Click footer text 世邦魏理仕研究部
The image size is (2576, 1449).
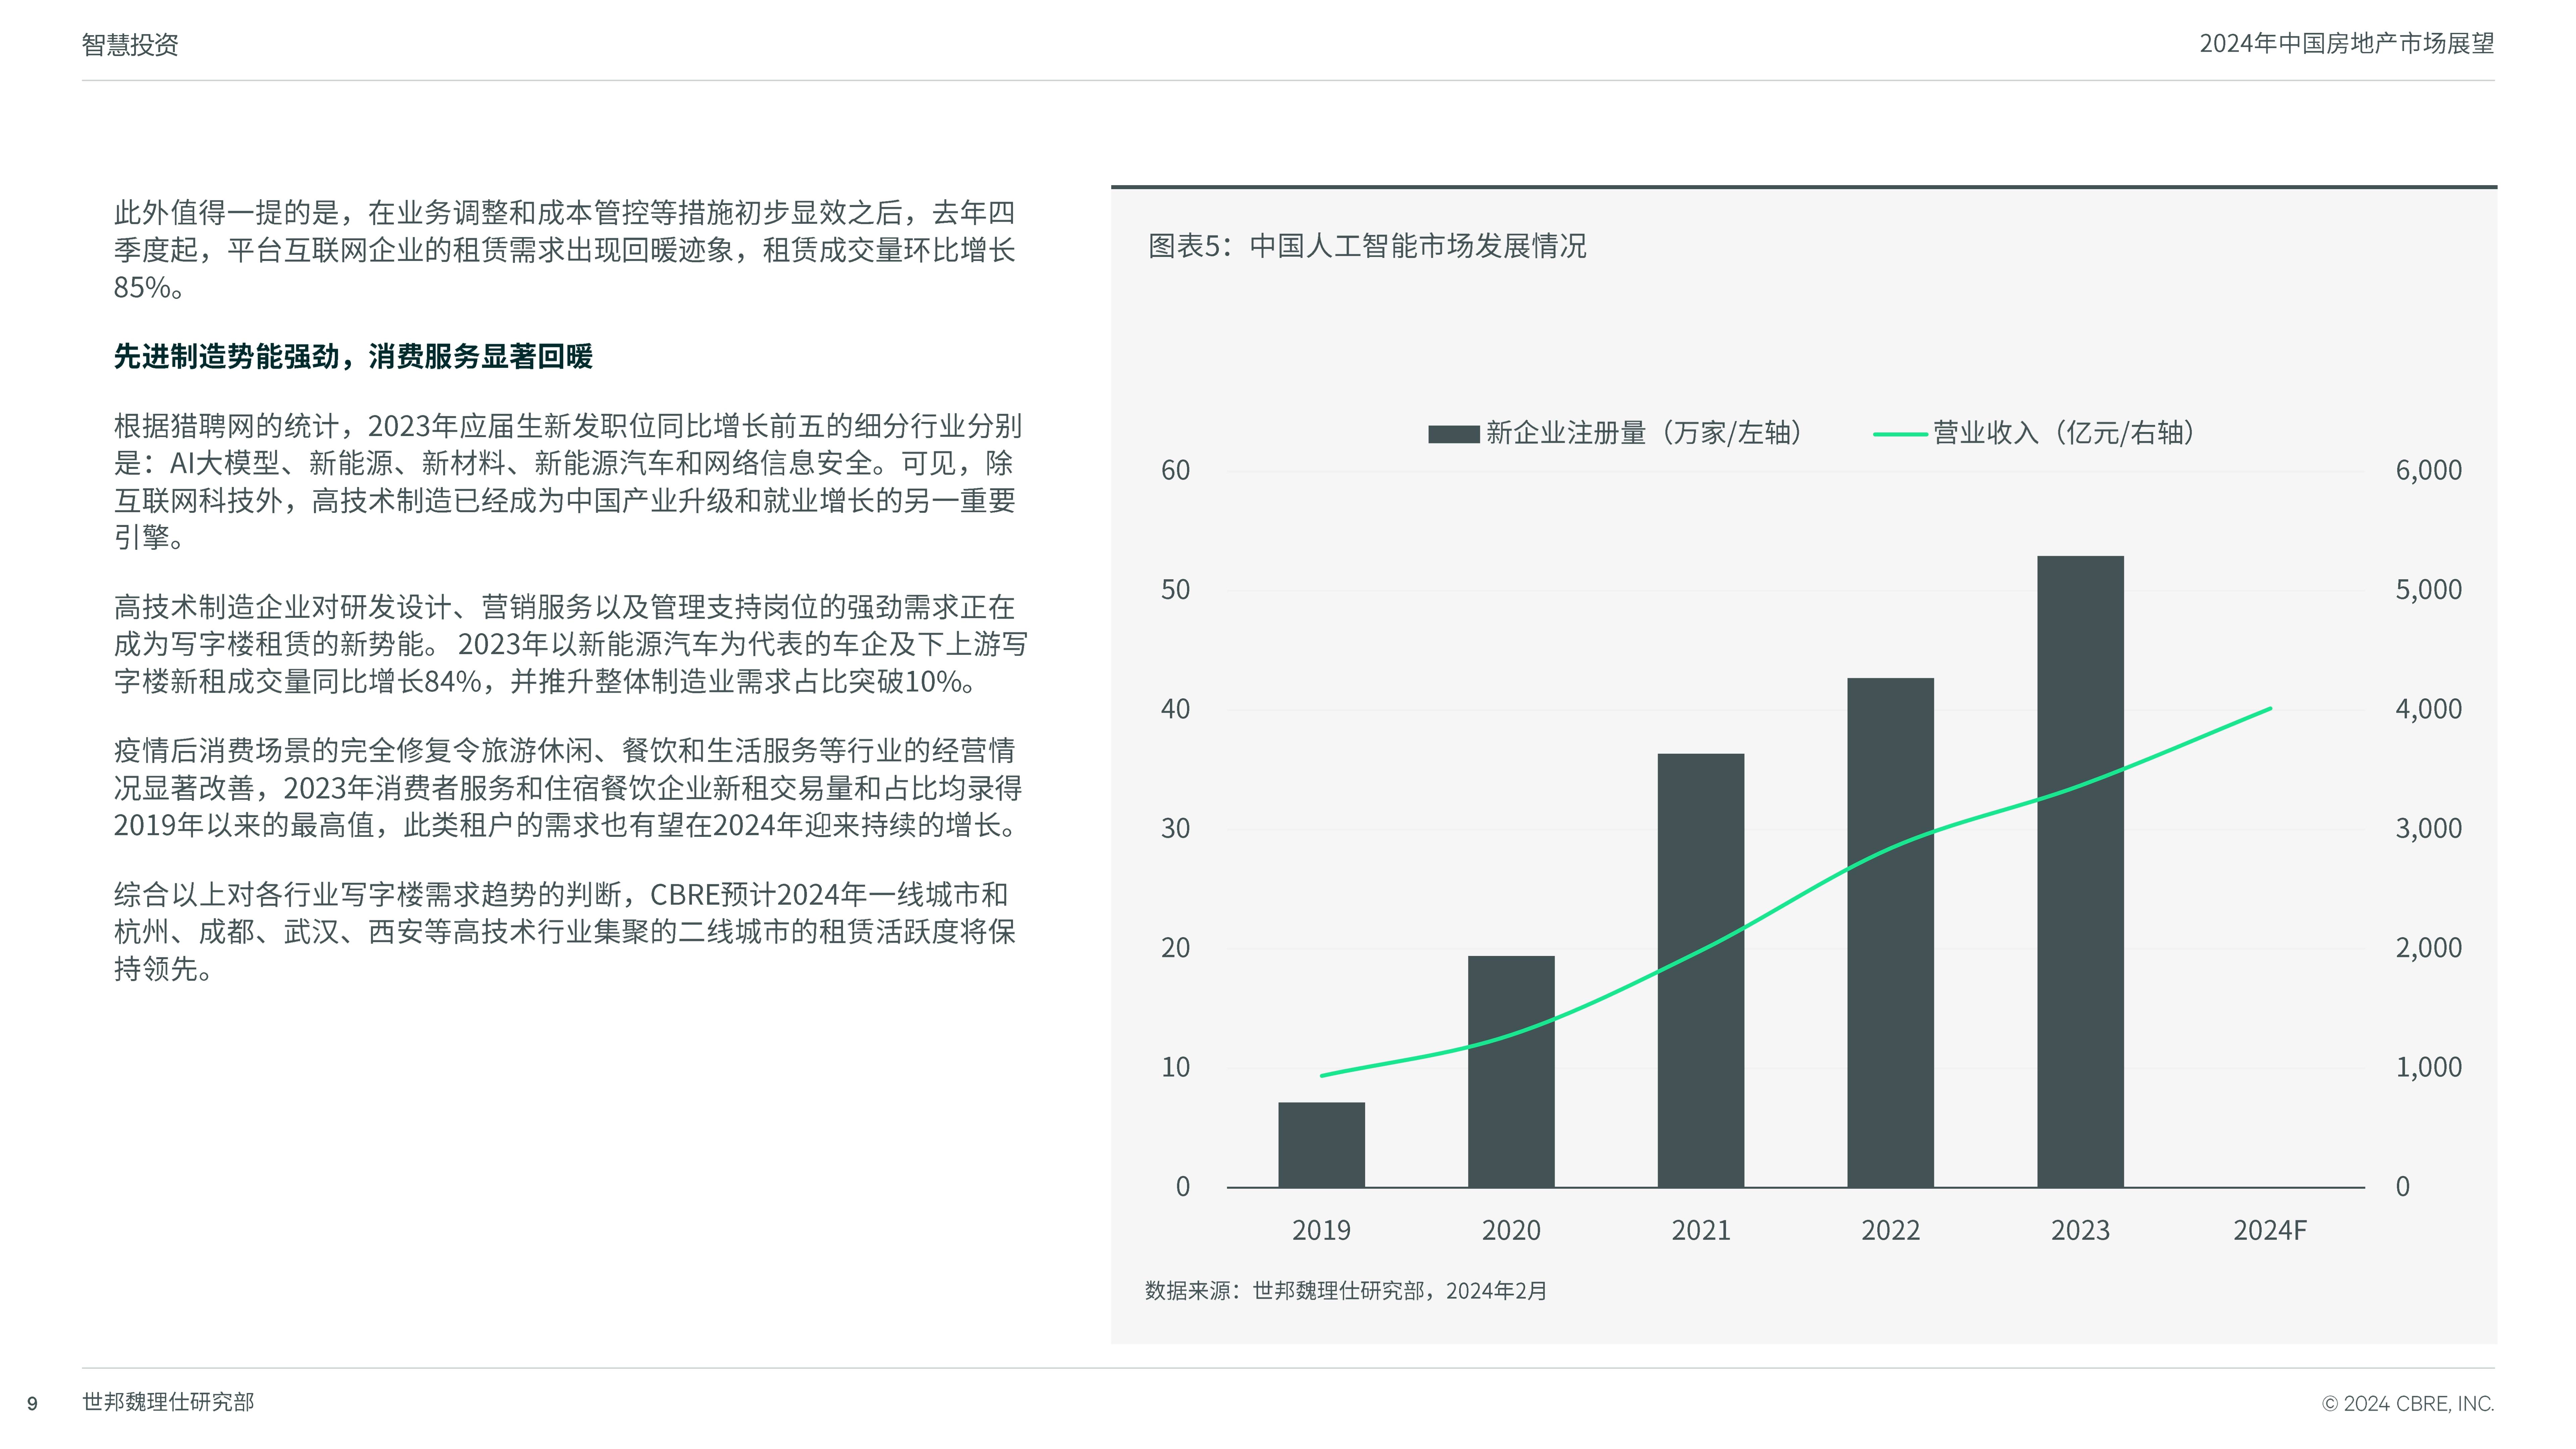pyautogui.click(x=168, y=1402)
